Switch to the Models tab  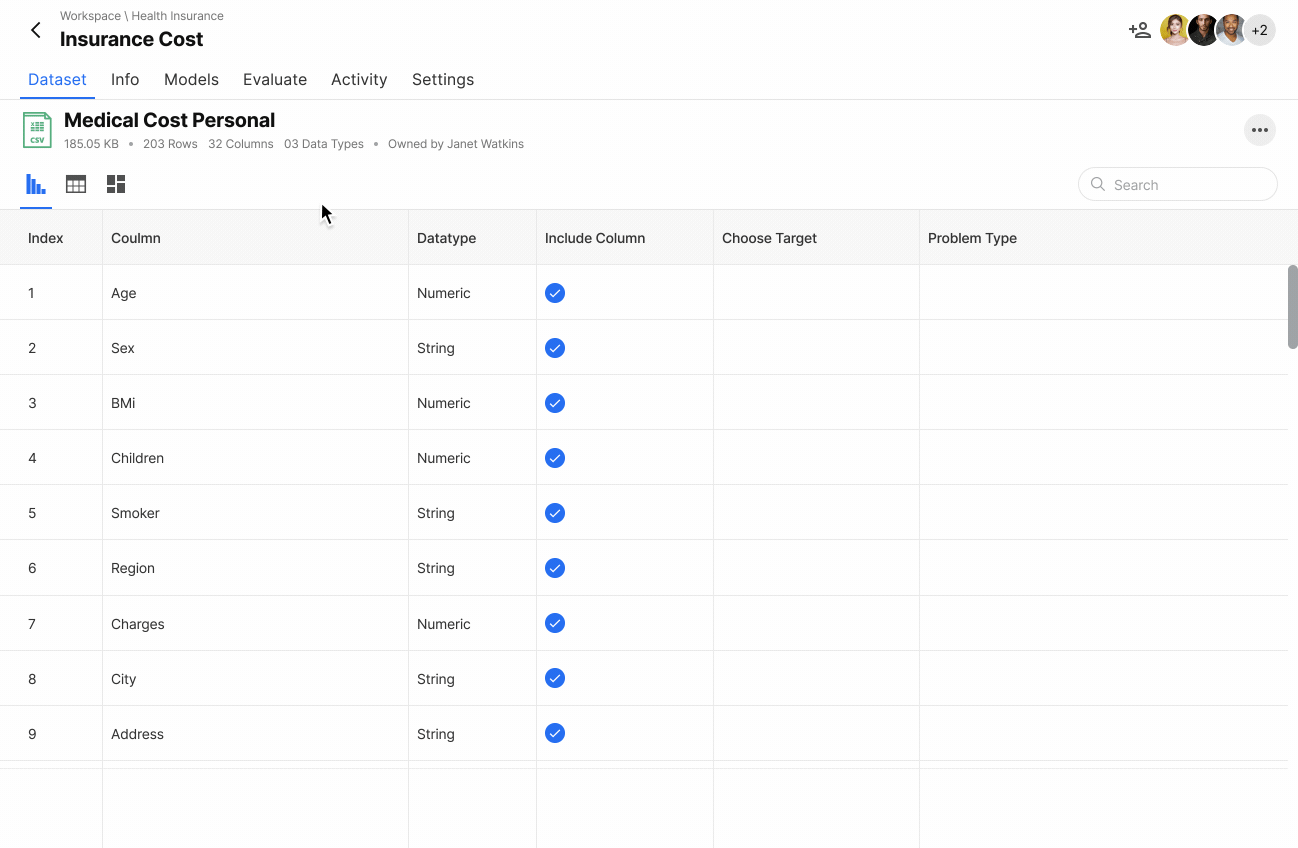click(191, 80)
